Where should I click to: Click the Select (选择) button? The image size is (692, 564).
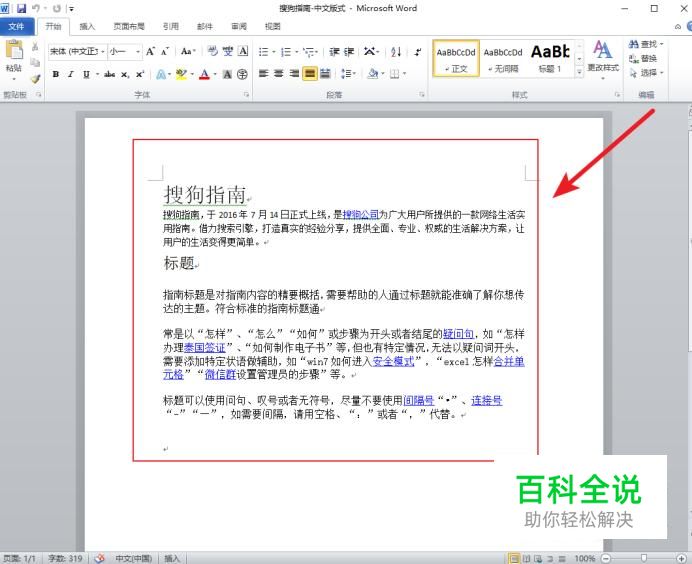[647, 73]
